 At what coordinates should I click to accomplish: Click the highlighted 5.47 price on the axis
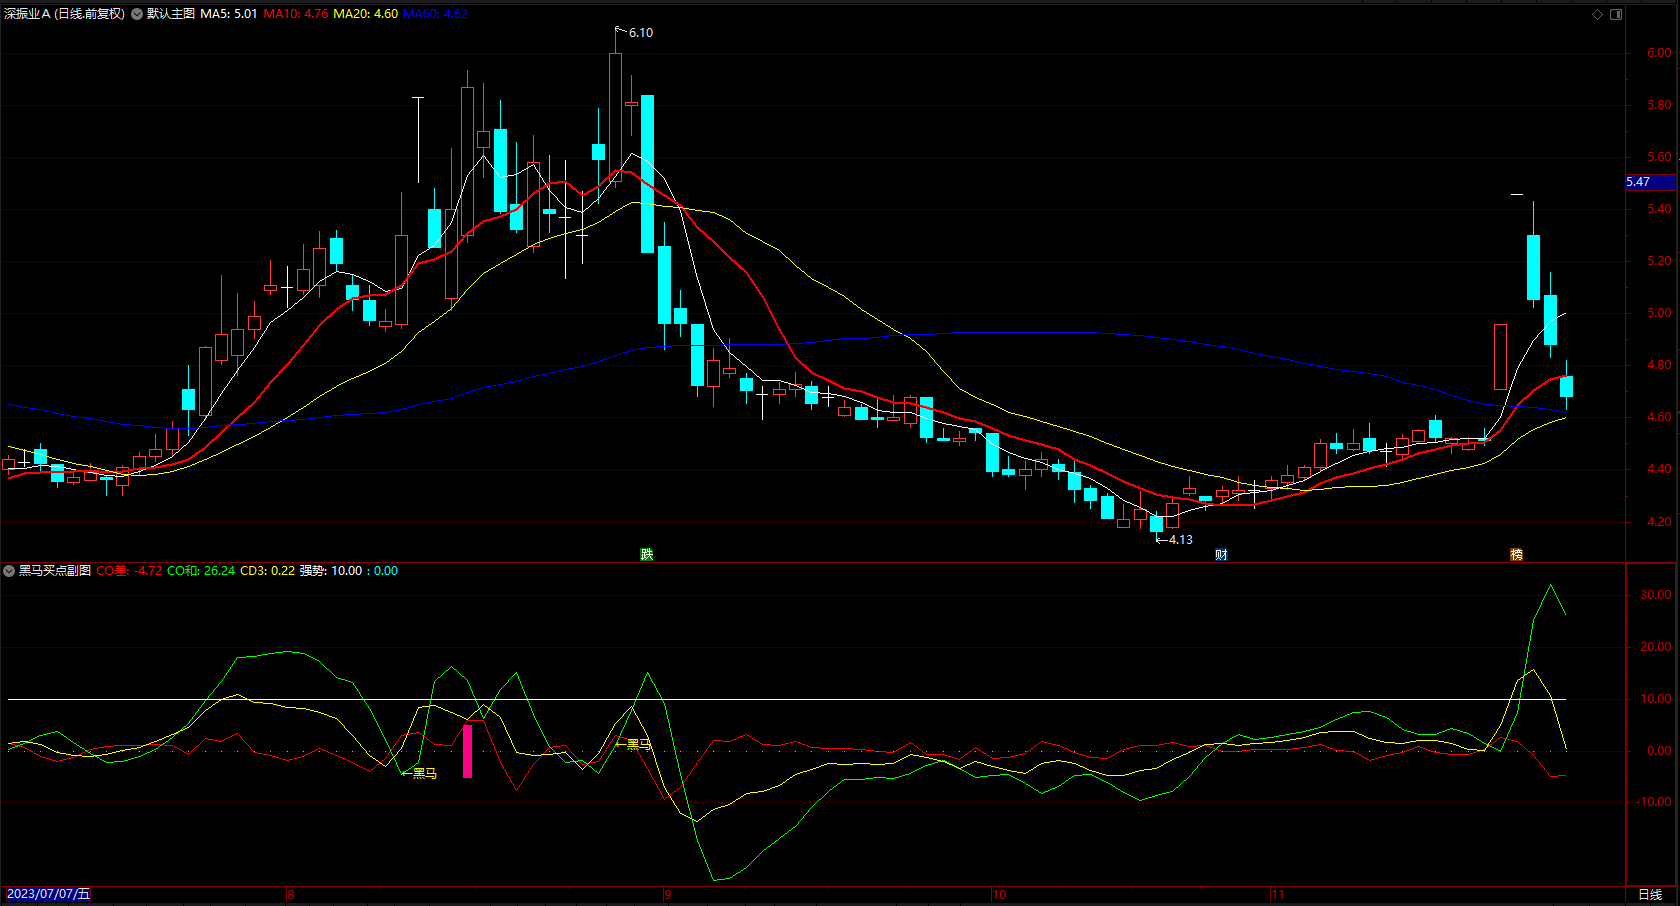[1651, 182]
